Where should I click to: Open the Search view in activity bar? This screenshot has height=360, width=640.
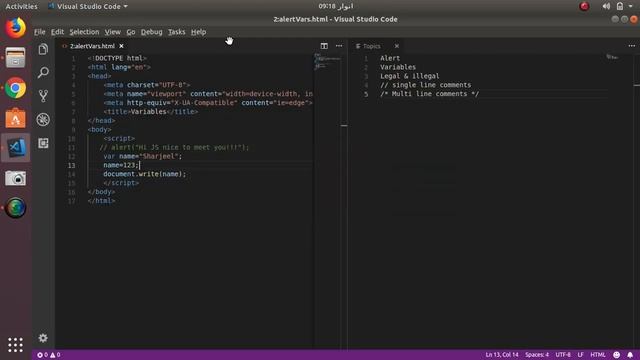(43, 73)
